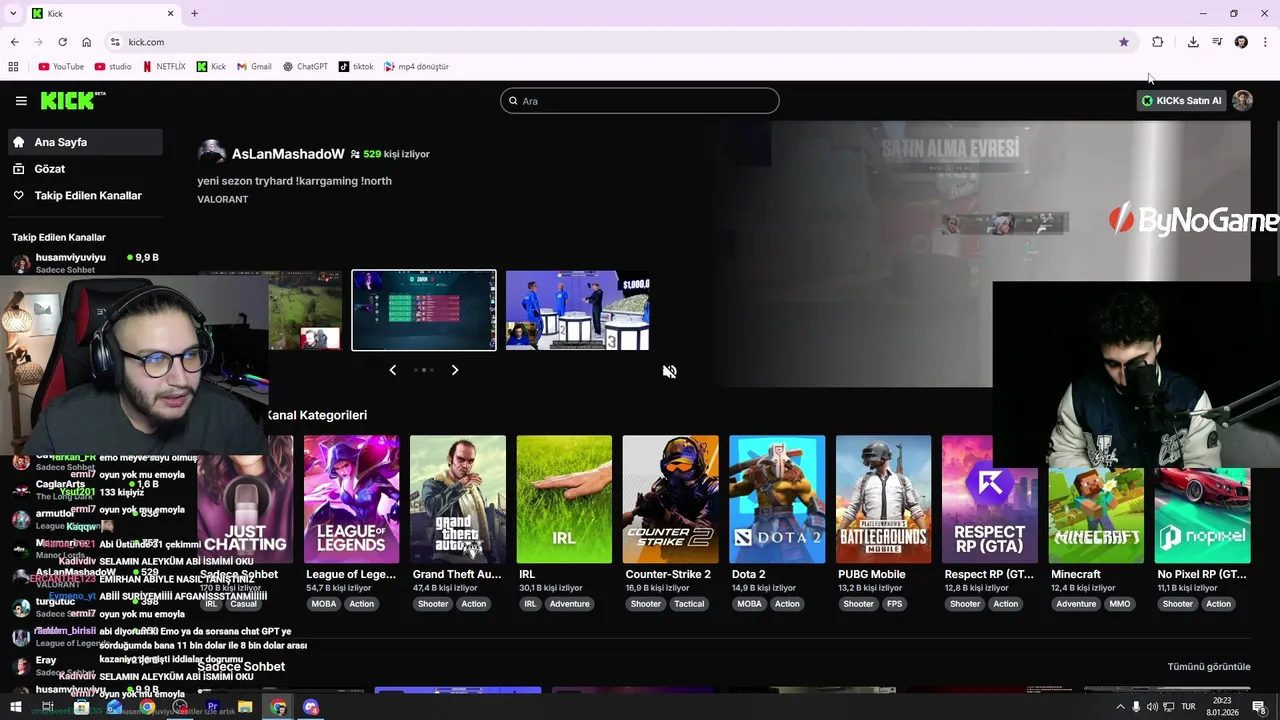The height and width of the screenshot is (720, 1280).
Task: Open File Explorer from the taskbar
Action: click(245, 707)
